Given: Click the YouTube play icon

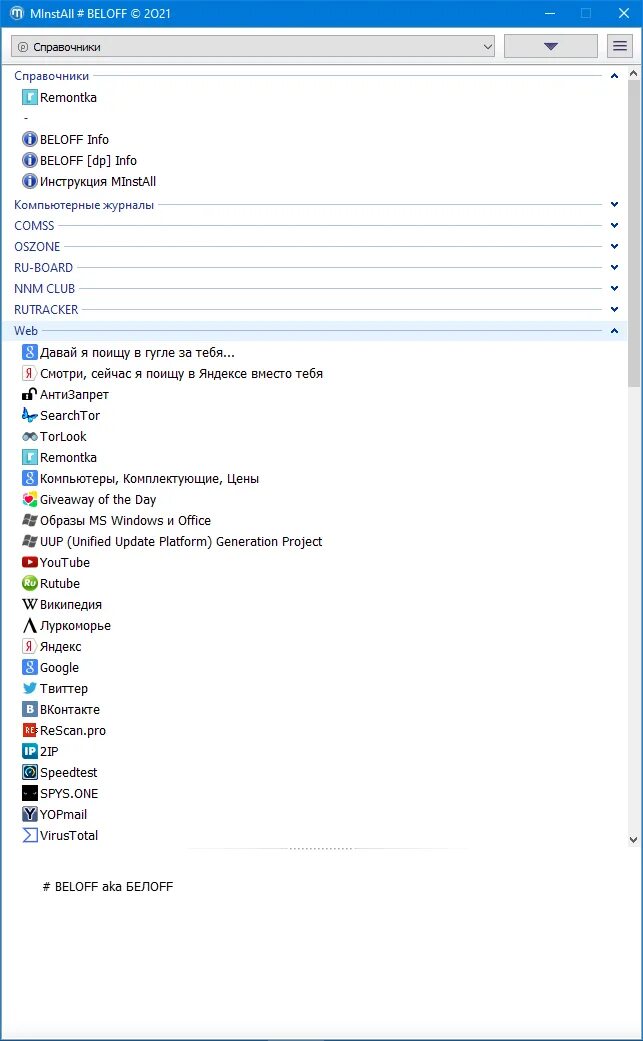Looking at the screenshot, I should [x=30, y=562].
